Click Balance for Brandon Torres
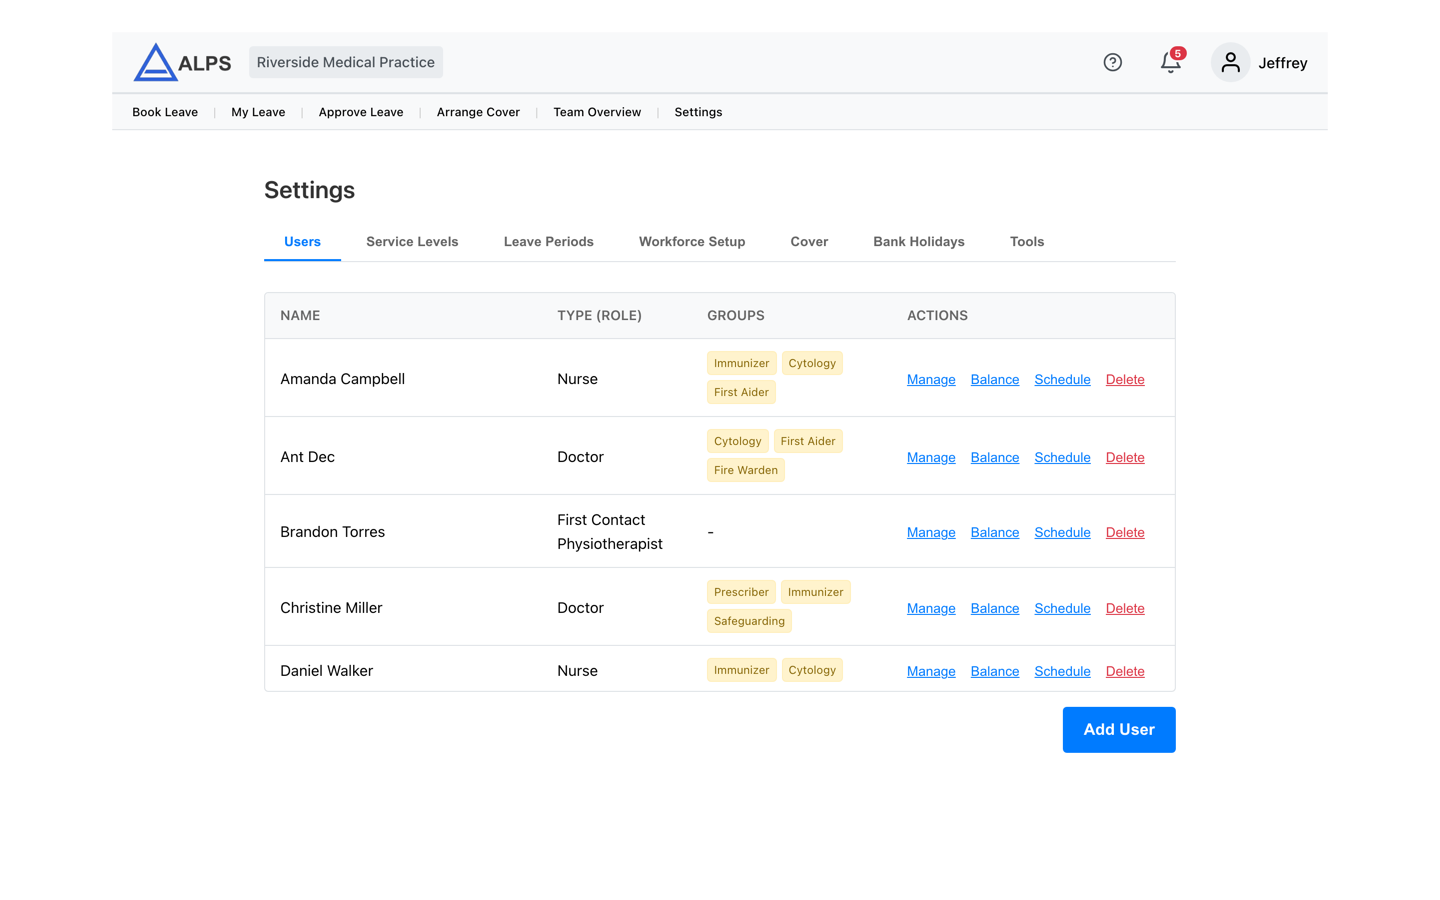1440x900 pixels. [995, 532]
